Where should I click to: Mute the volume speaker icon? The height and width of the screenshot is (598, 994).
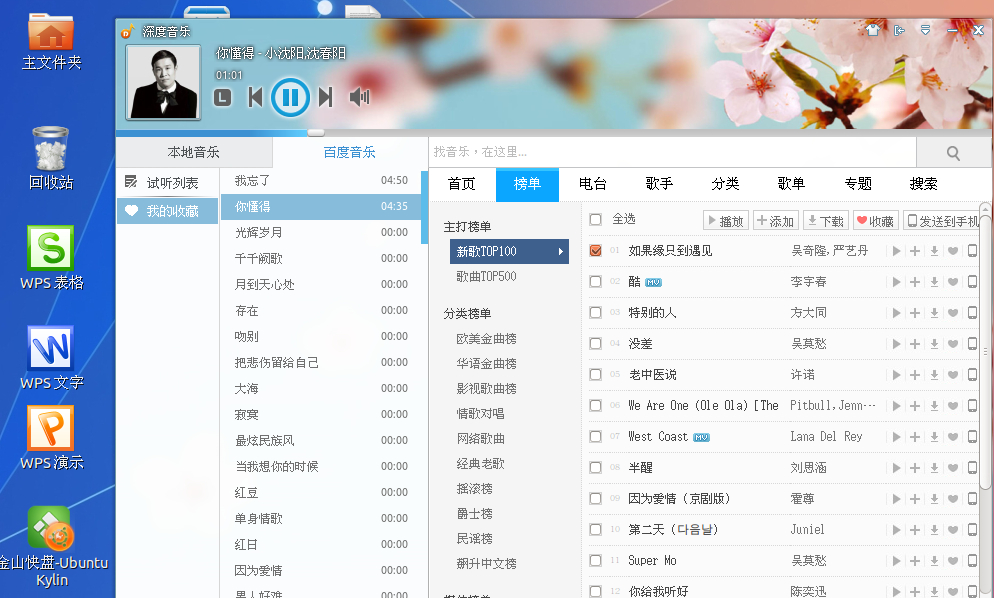point(359,97)
